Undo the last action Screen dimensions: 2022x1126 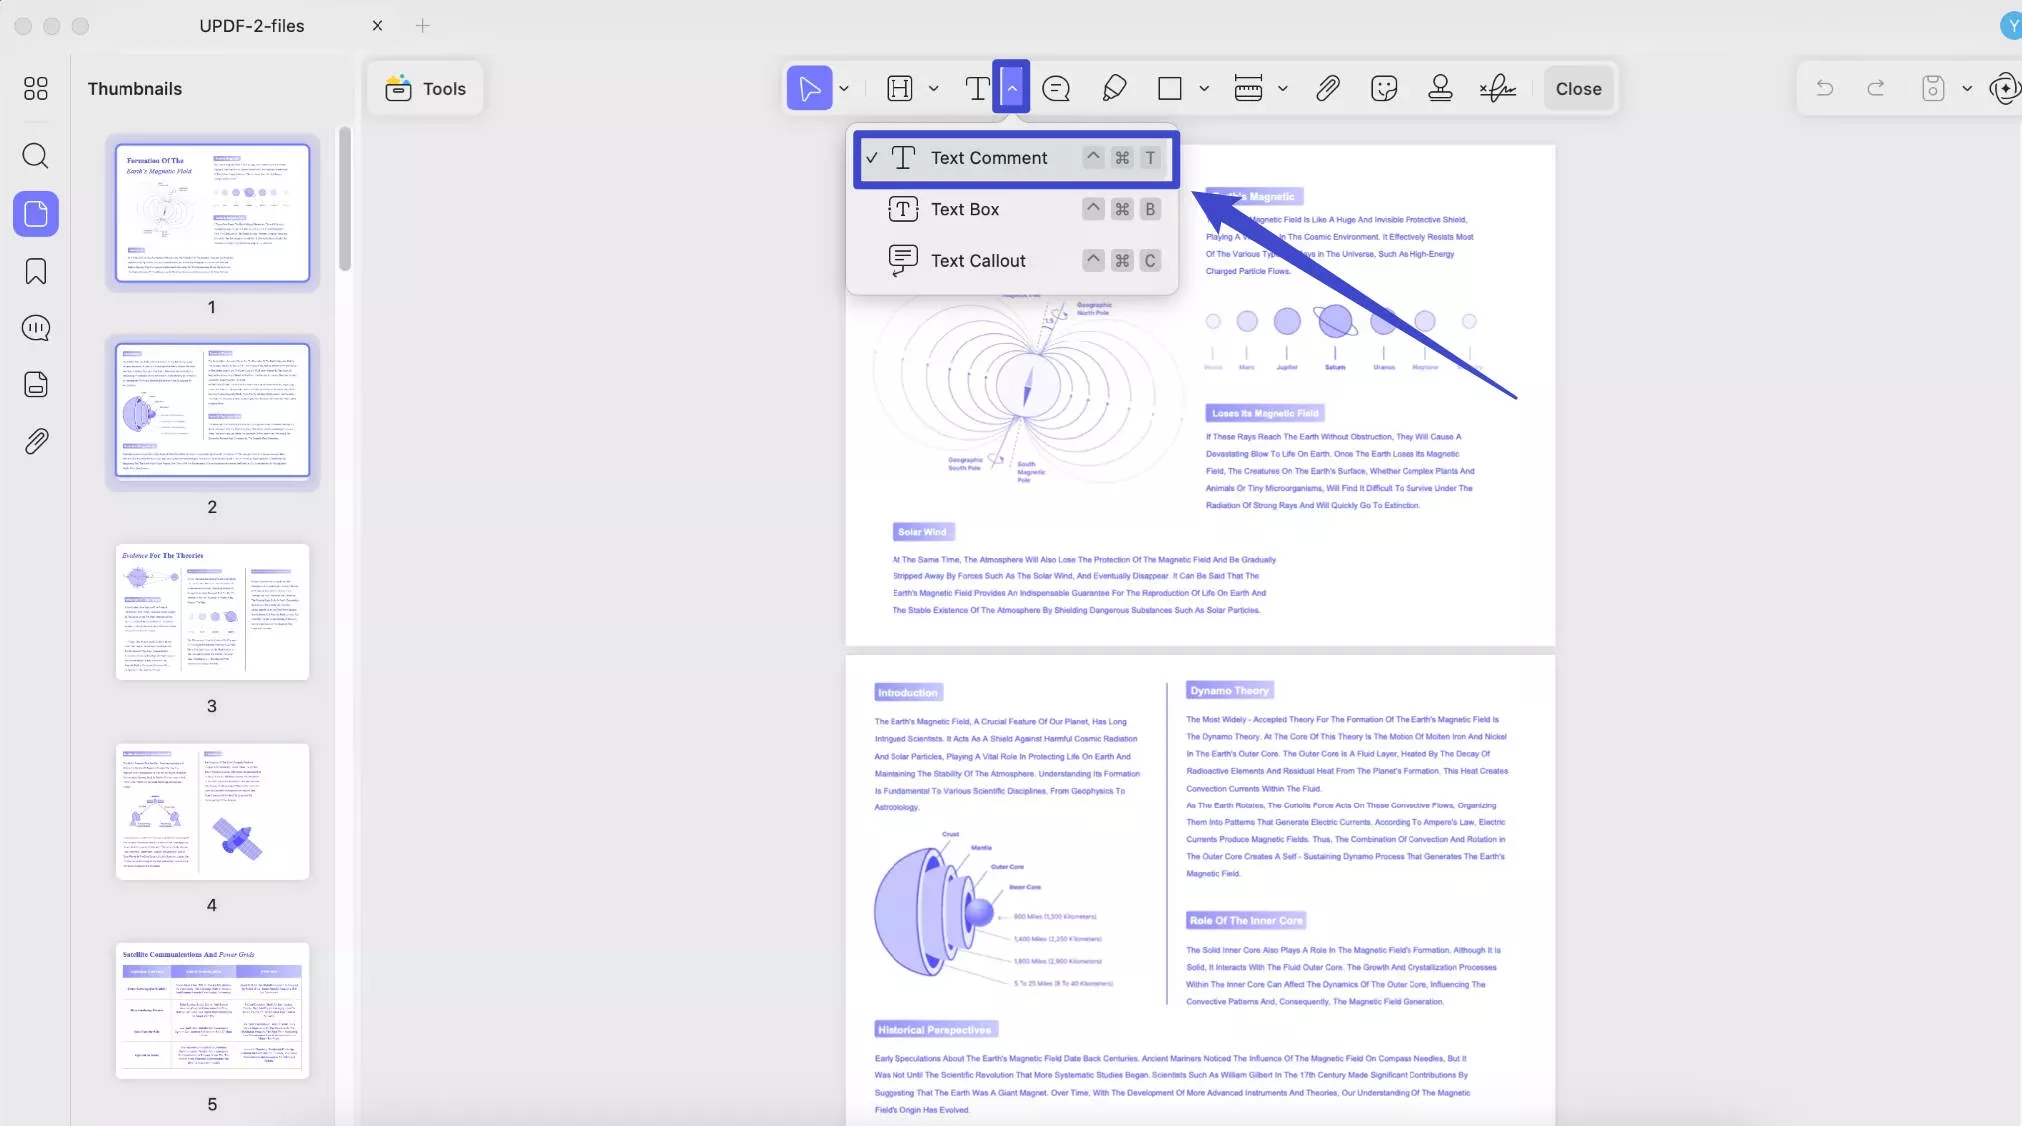(1825, 88)
